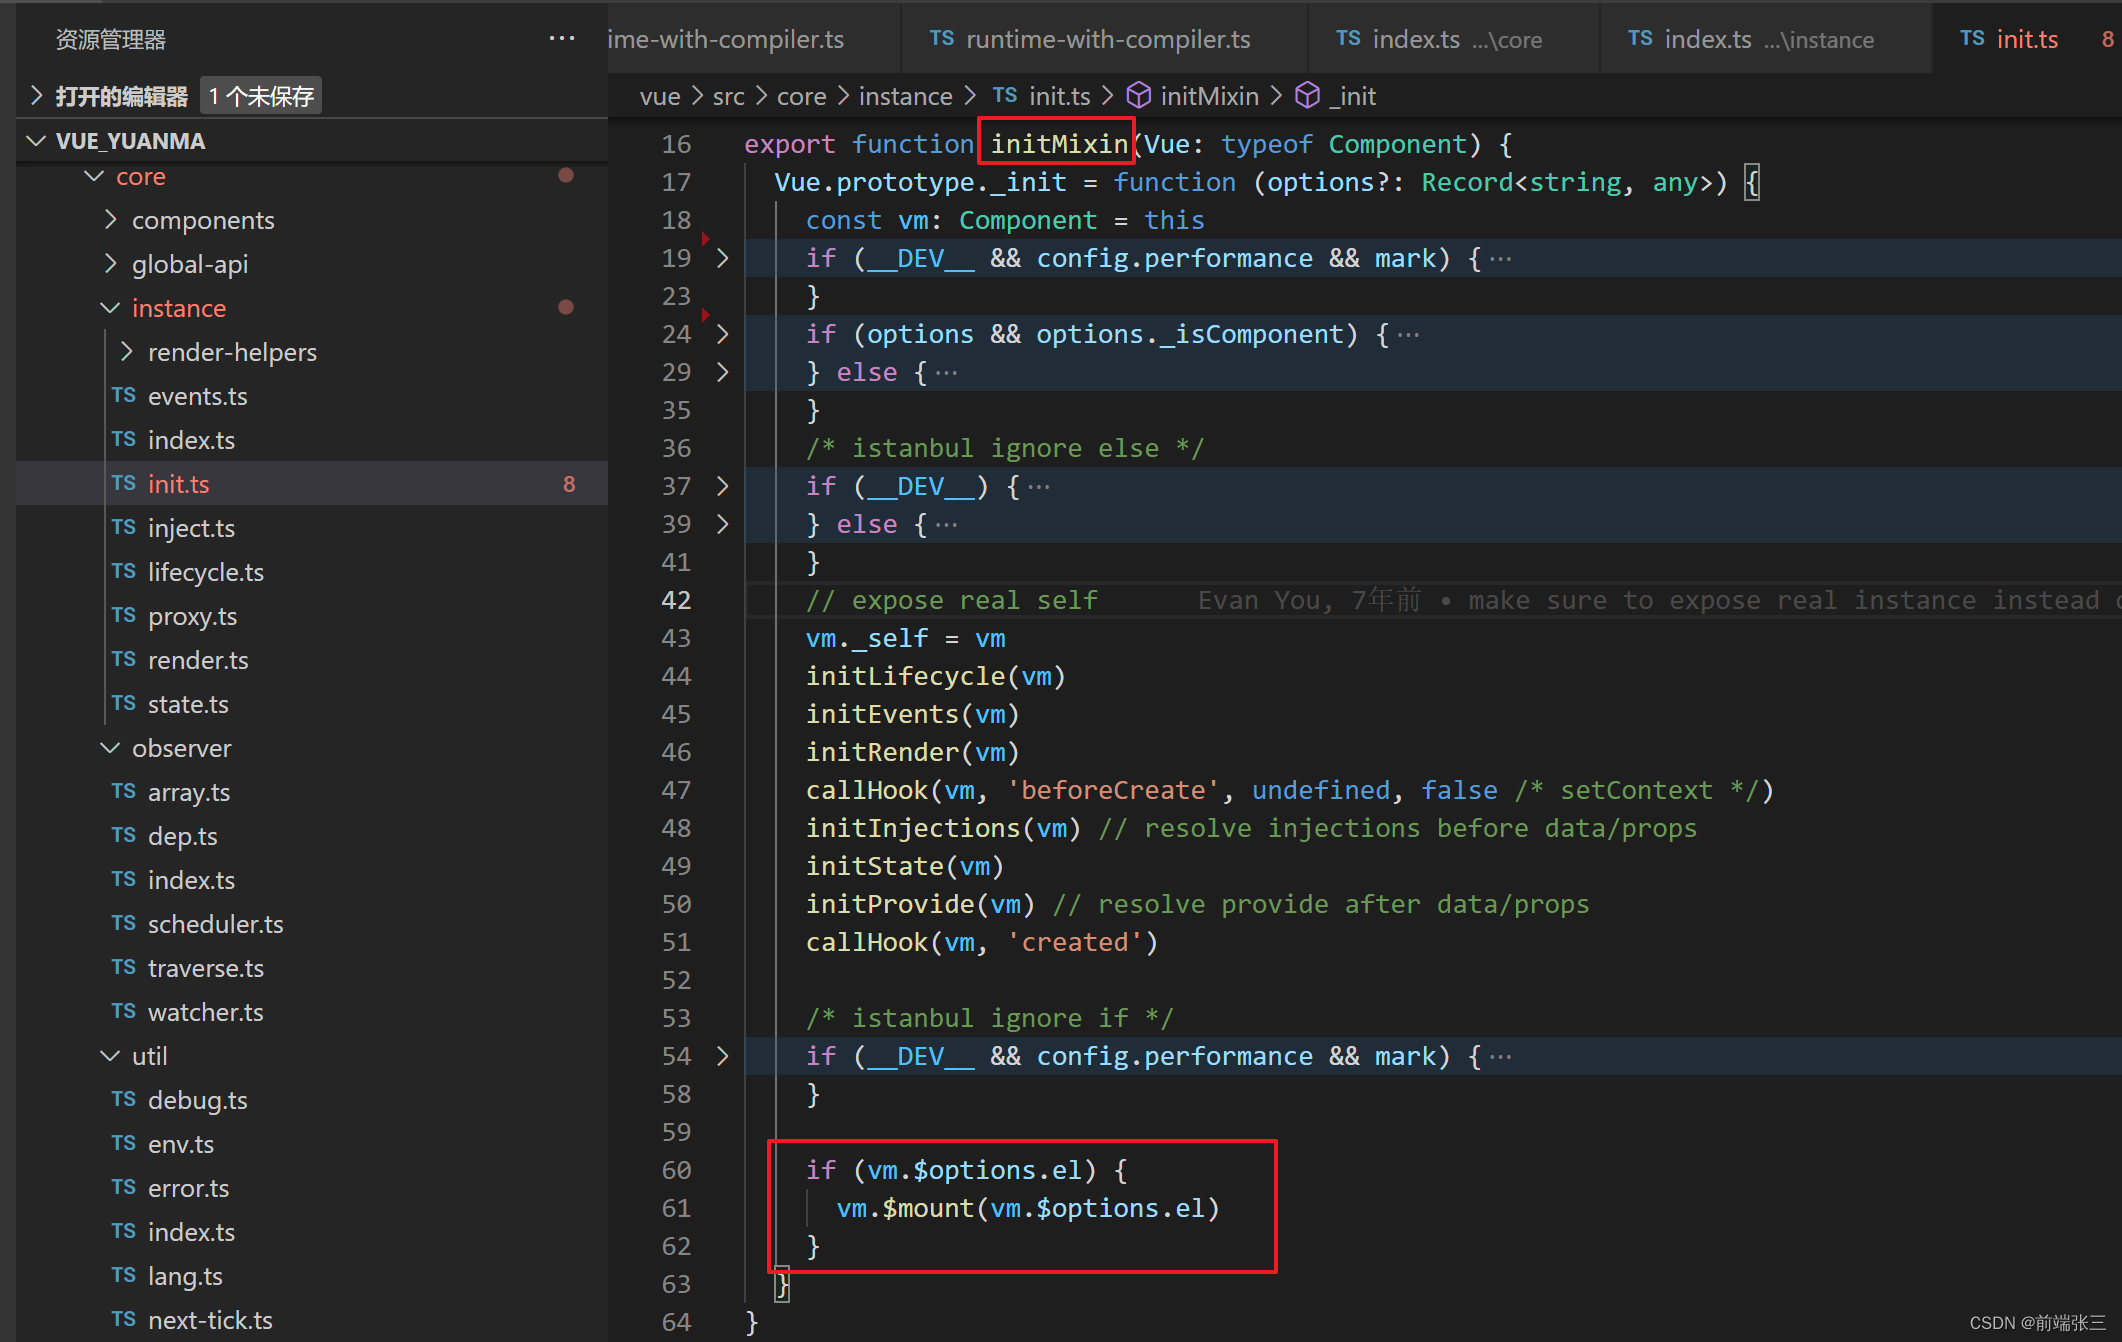Image resolution: width=2122 pixels, height=1342 pixels.
Task: Select the init.ts editor tab
Action: [x=2026, y=39]
